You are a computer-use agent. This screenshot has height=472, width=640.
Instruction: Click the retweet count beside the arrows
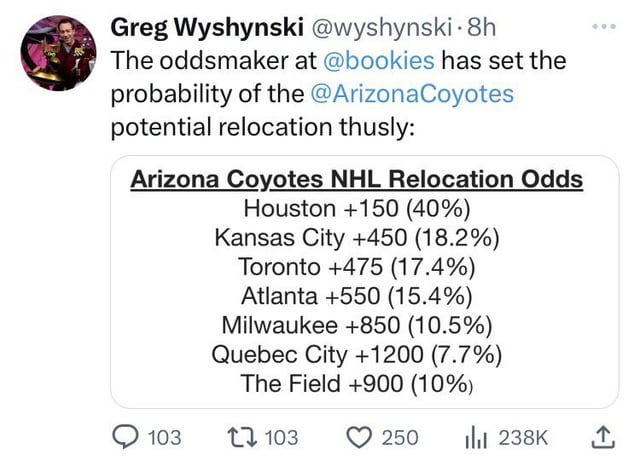[282, 437]
